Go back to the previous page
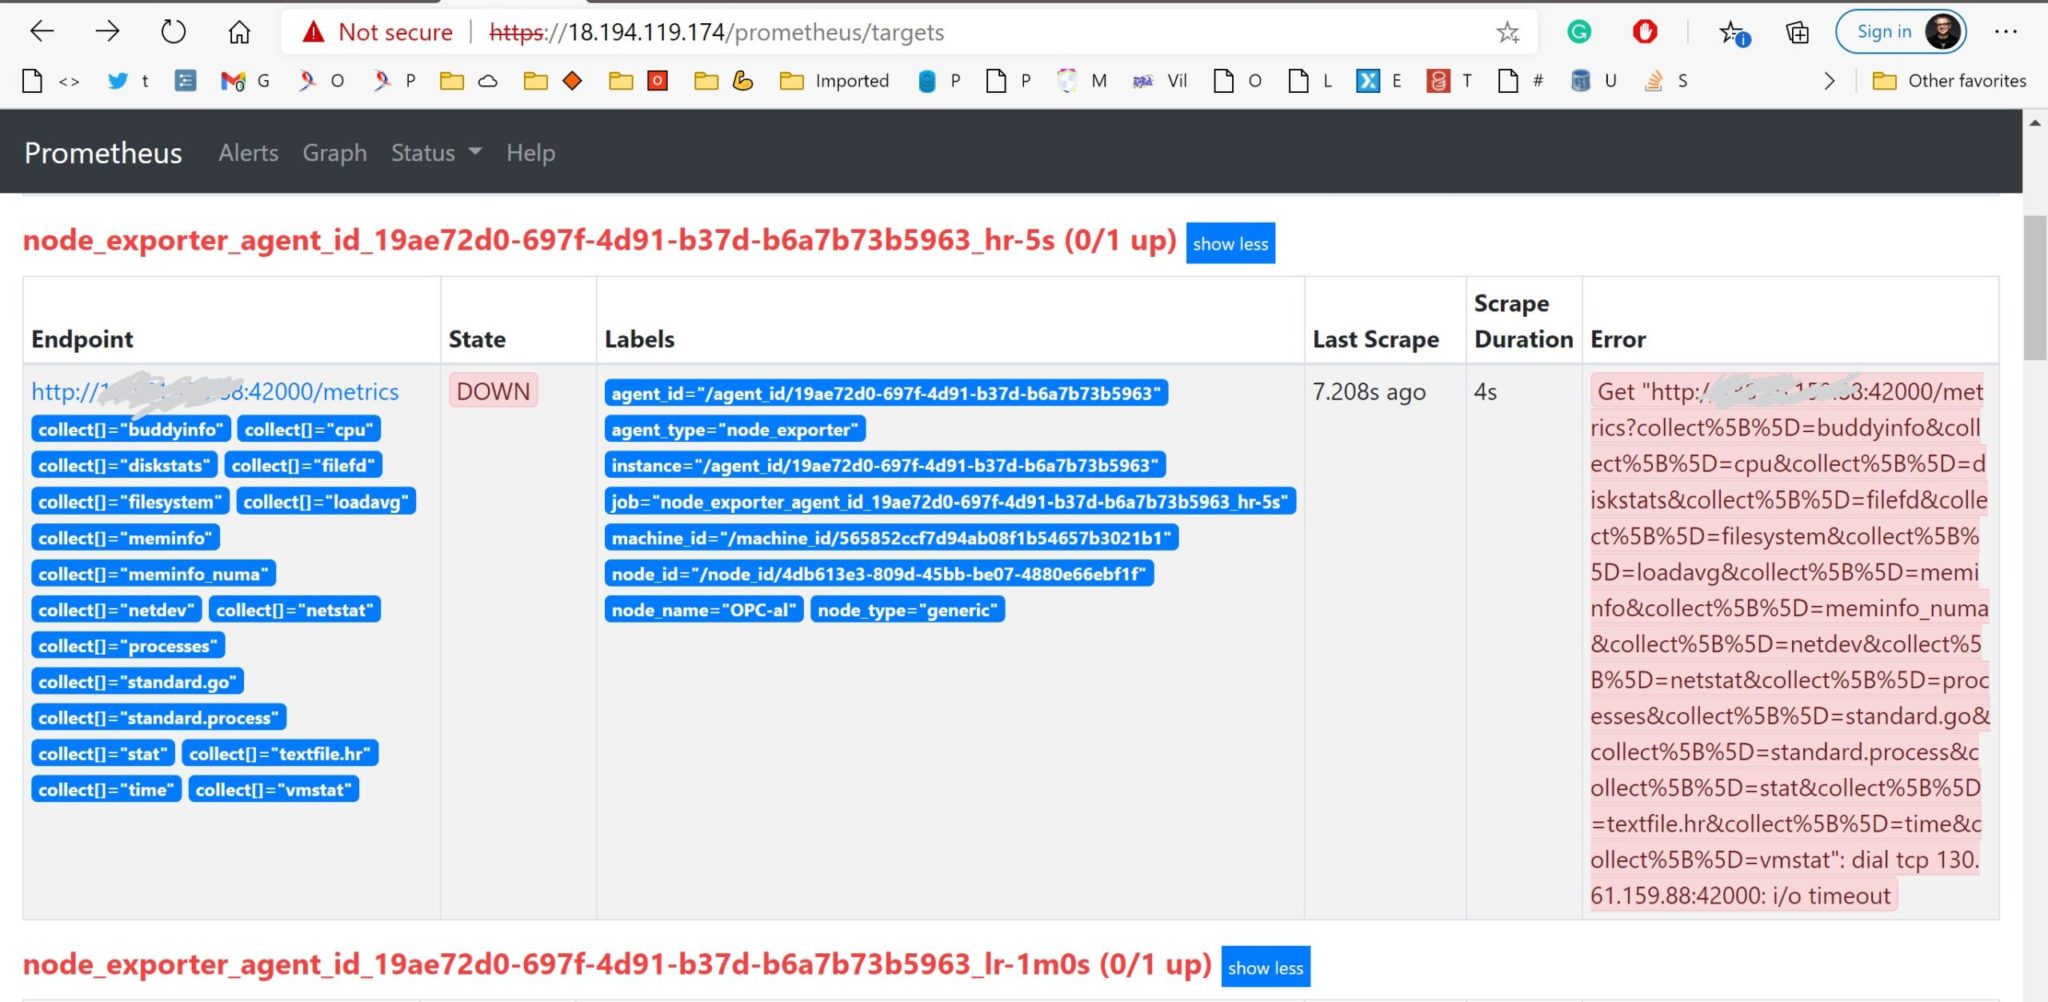 pyautogui.click(x=41, y=32)
